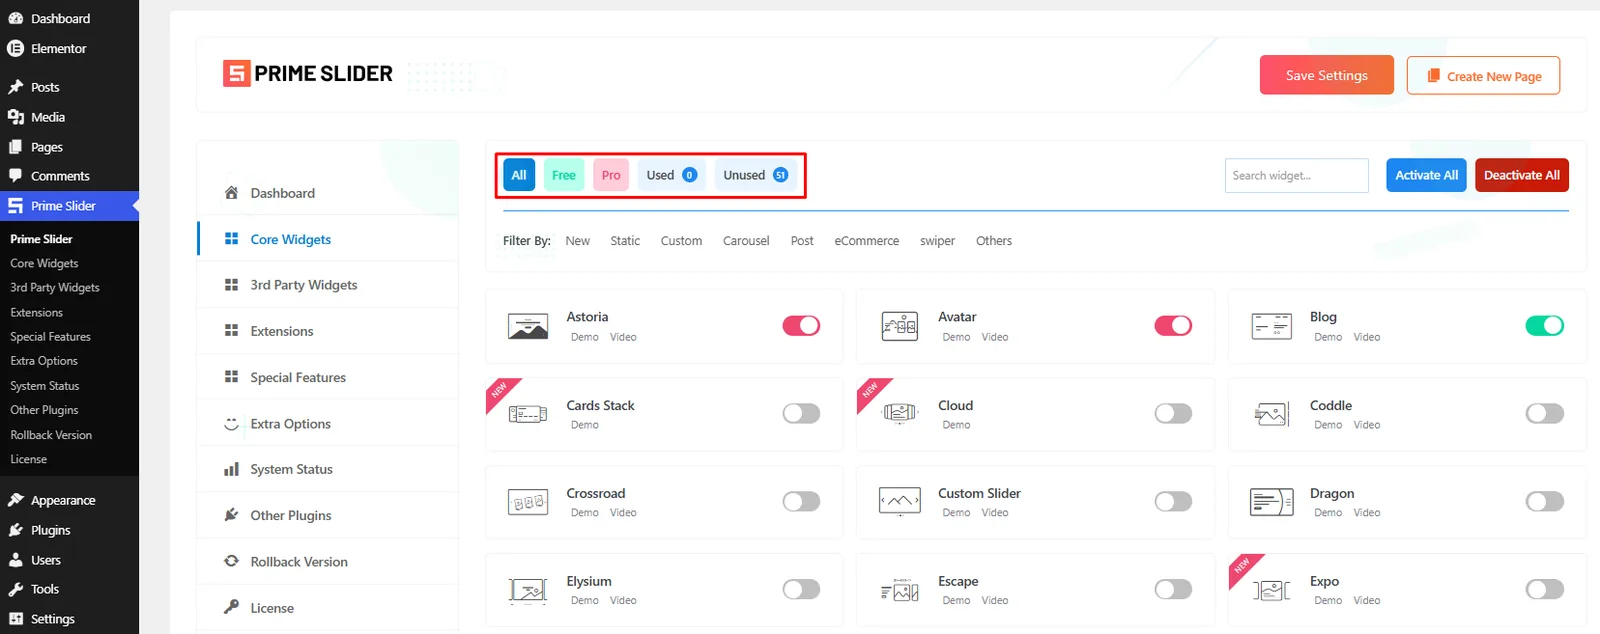The height and width of the screenshot is (634, 1600).
Task: Select the All filter tab
Action: 519,175
